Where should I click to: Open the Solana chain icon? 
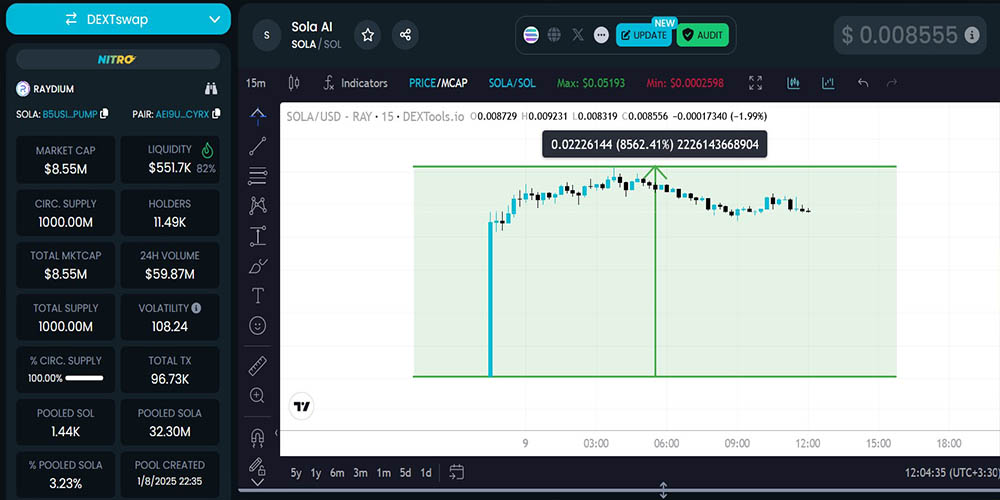[x=531, y=35]
